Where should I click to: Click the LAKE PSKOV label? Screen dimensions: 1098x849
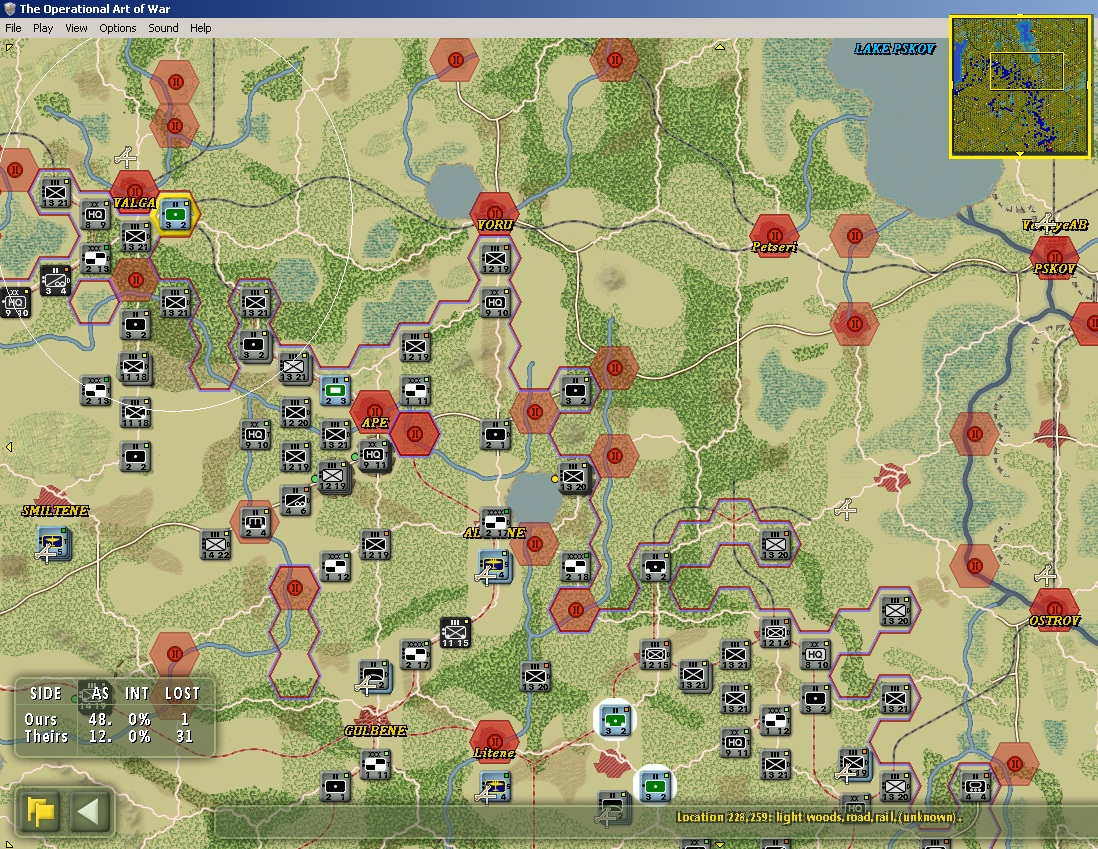click(x=895, y=48)
